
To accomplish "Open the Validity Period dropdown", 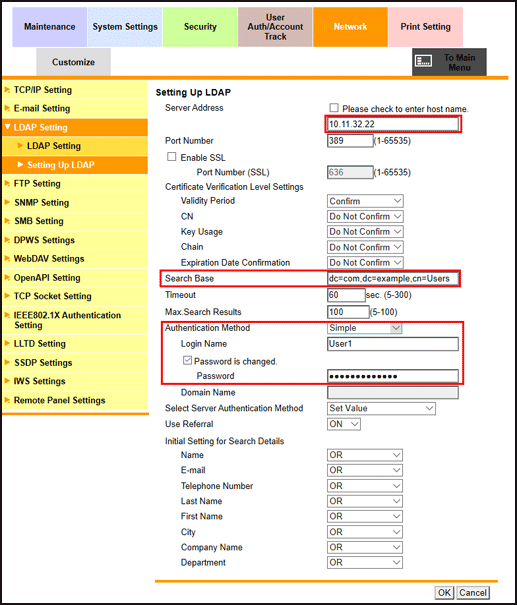I will (x=365, y=201).
